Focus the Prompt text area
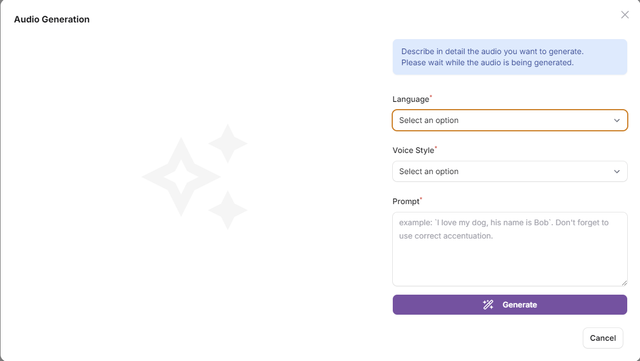This screenshot has height=361, width=640. 510,249
